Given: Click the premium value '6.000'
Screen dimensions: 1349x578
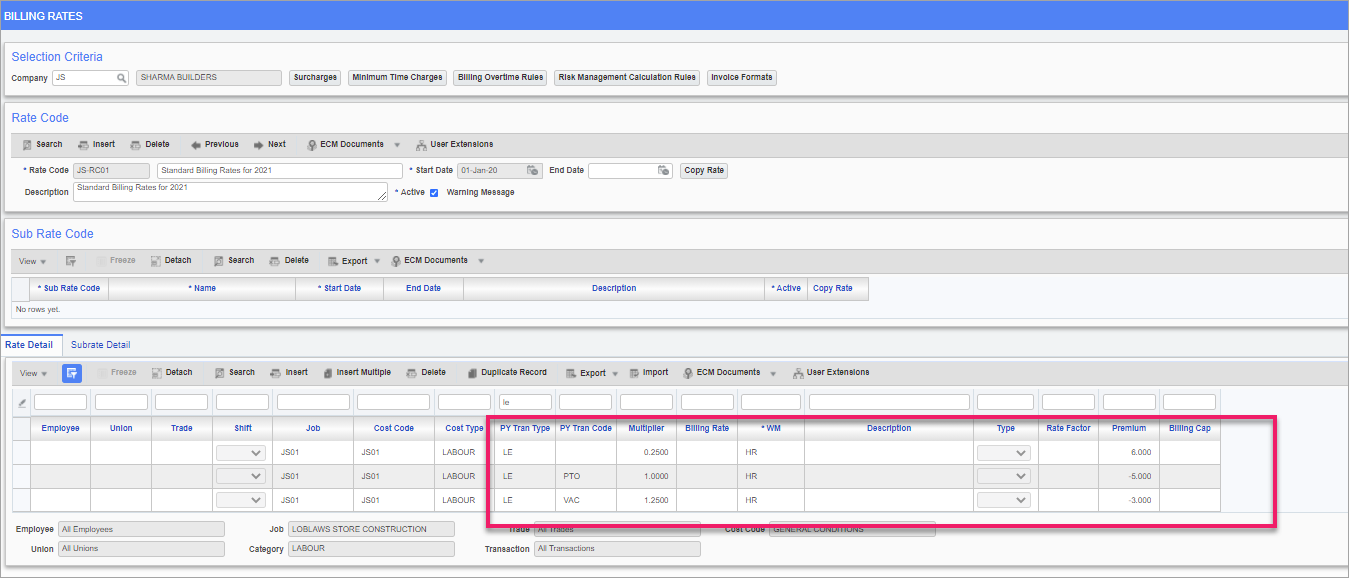Looking at the screenshot, I should 1129,452.
